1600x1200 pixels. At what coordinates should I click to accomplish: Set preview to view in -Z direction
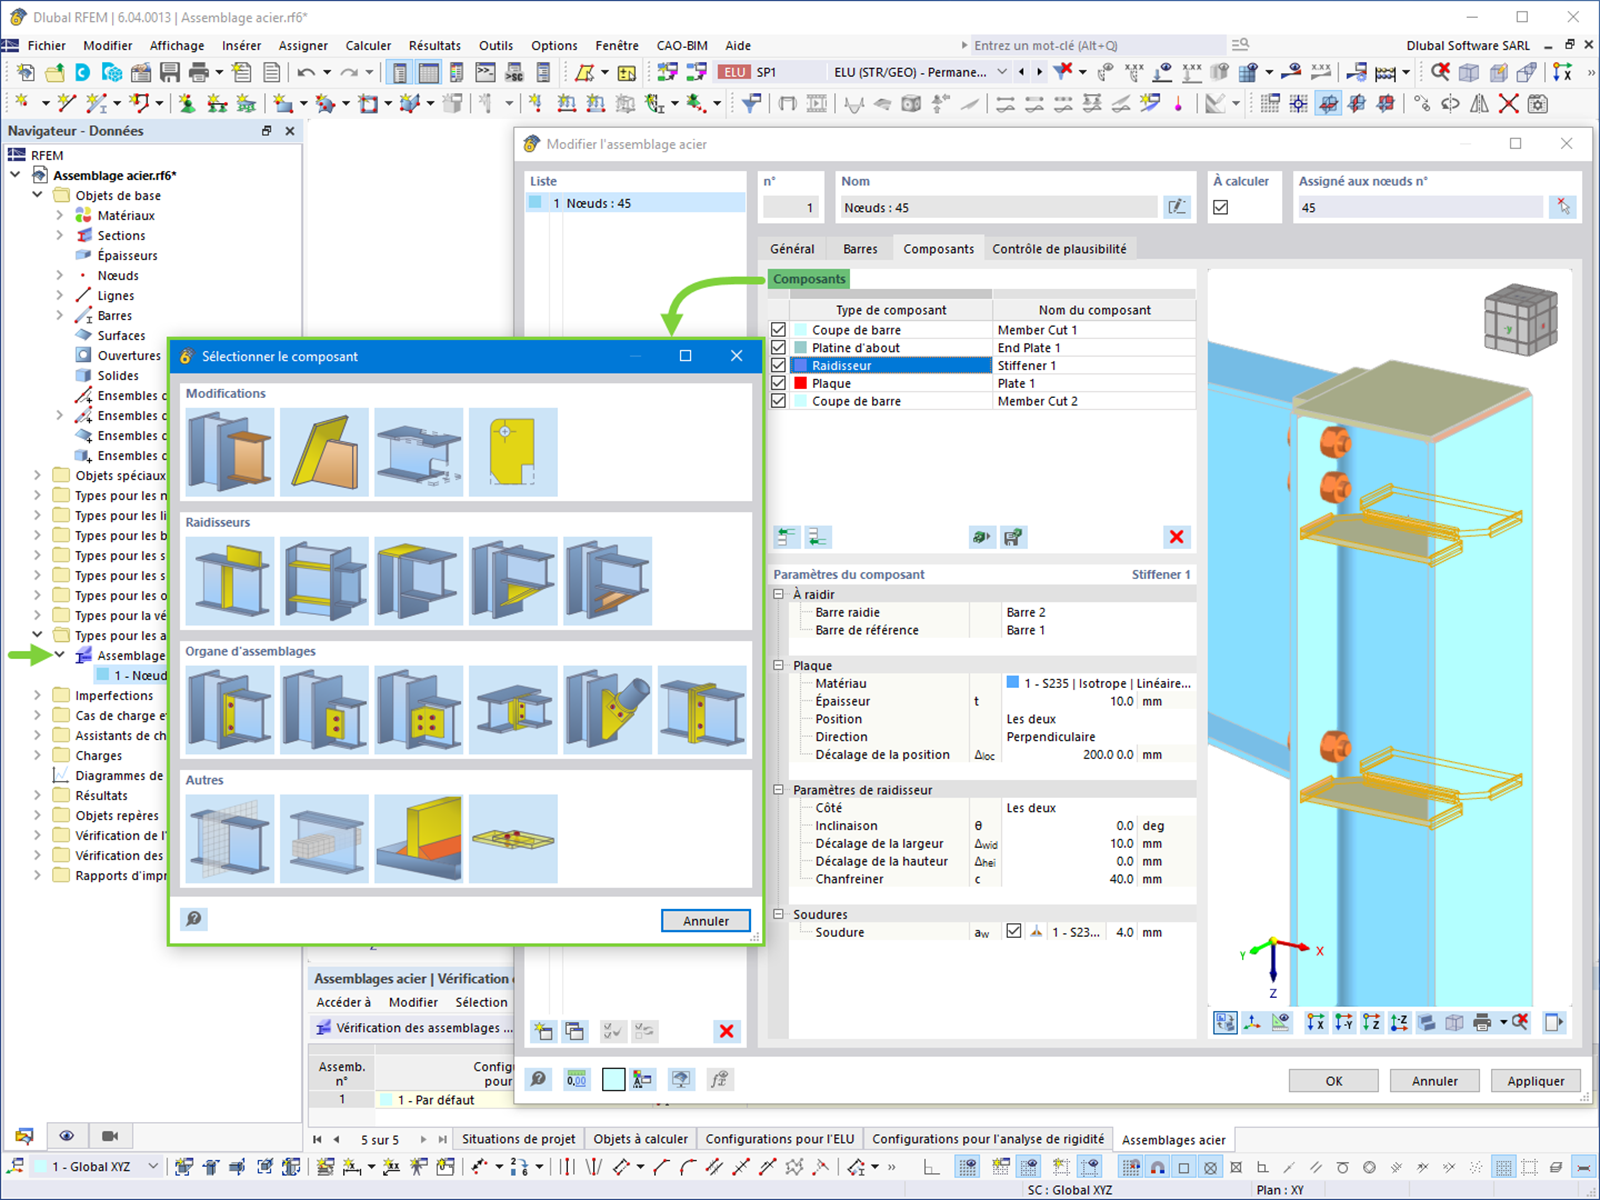coord(1399,1022)
